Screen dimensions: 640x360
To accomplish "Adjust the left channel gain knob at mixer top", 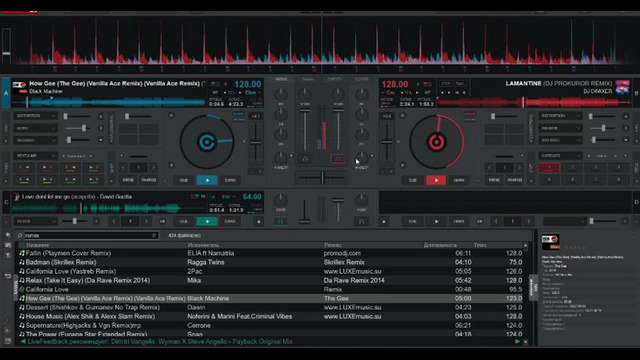I will pos(305,95).
